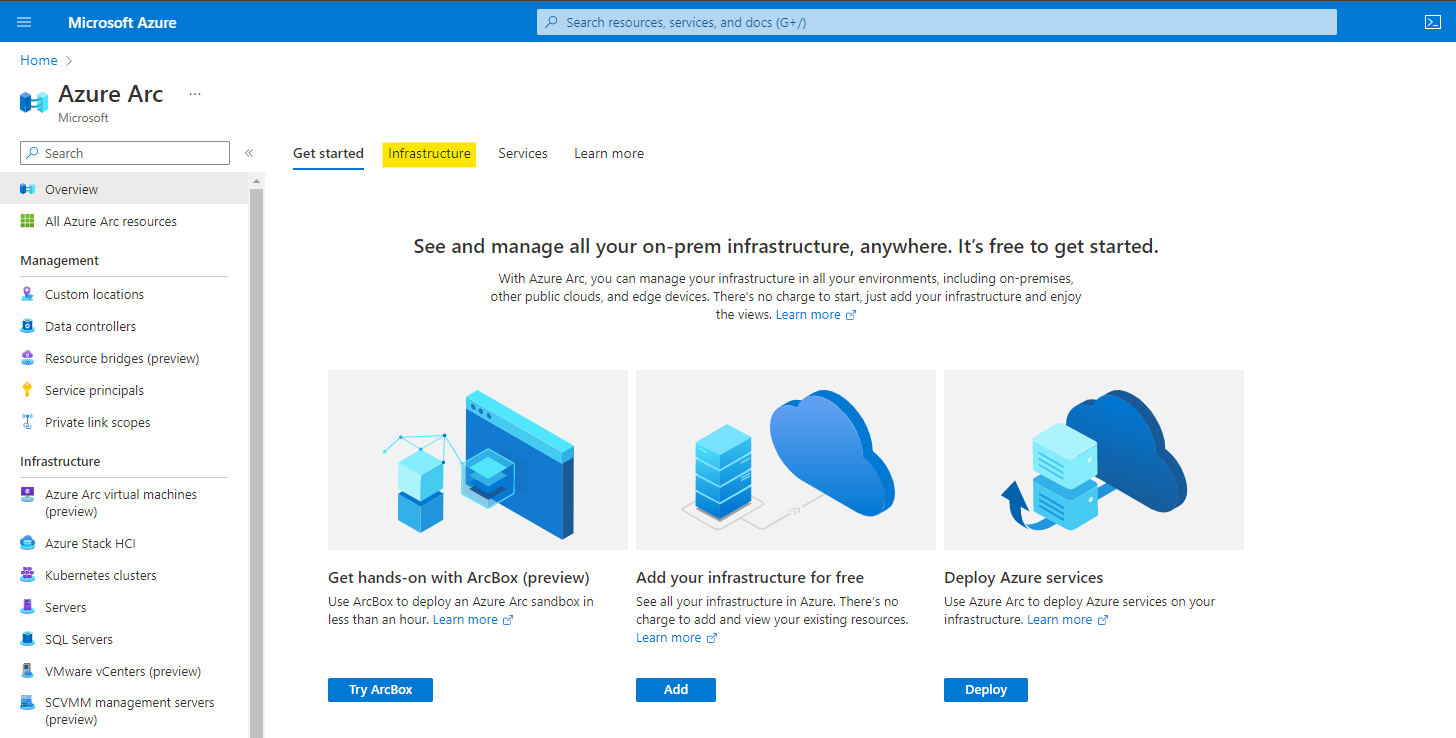Click the sidebar scrollbar up arrow
Image resolution: width=1456 pixels, height=738 pixels.
[256, 181]
